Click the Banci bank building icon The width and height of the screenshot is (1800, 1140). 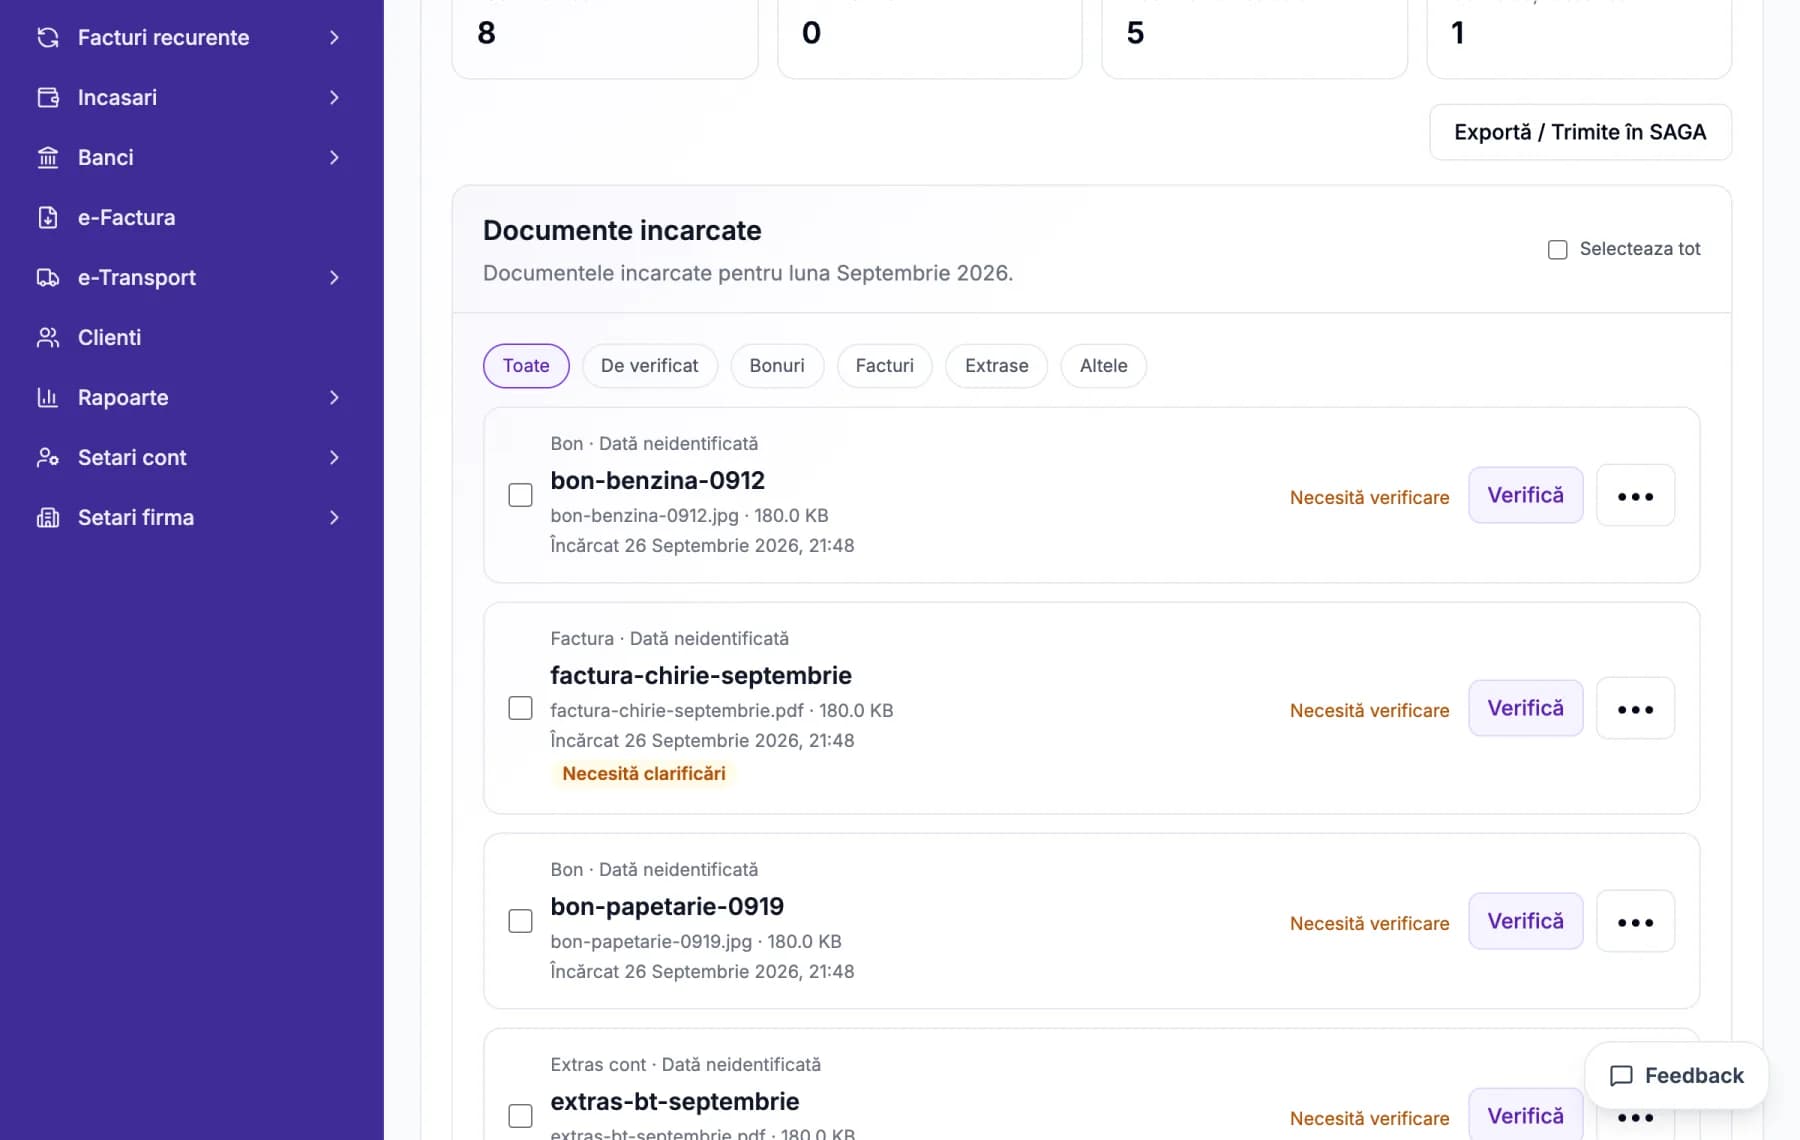point(48,158)
